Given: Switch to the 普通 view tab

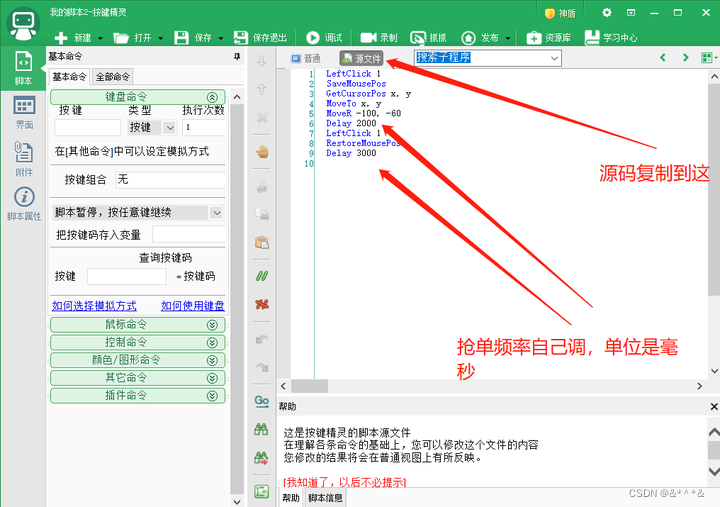Looking at the screenshot, I should tap(306, 58).
